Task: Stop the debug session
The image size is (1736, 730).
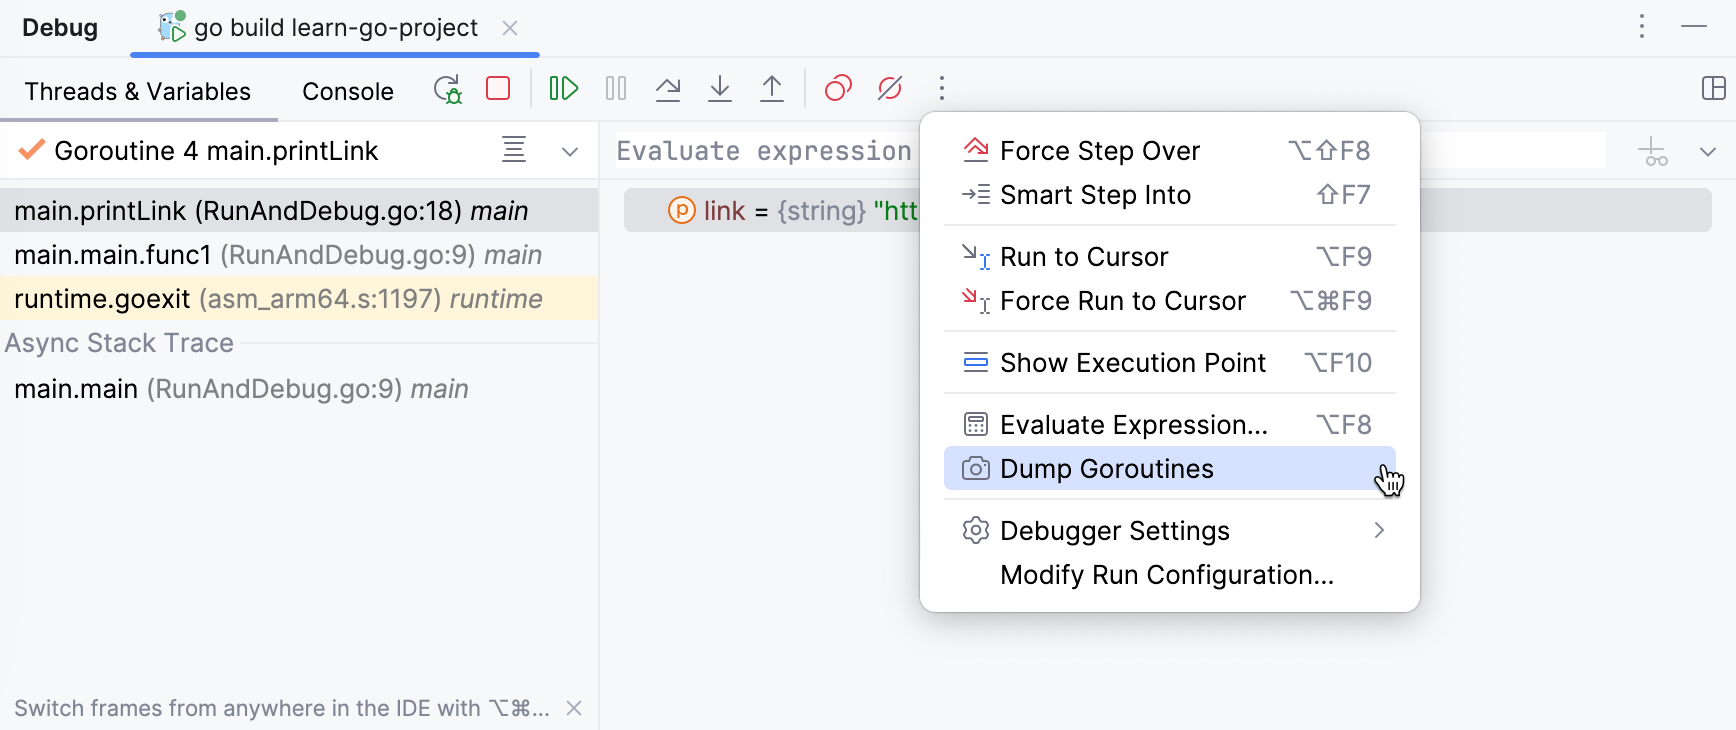Action: [498, 89]
